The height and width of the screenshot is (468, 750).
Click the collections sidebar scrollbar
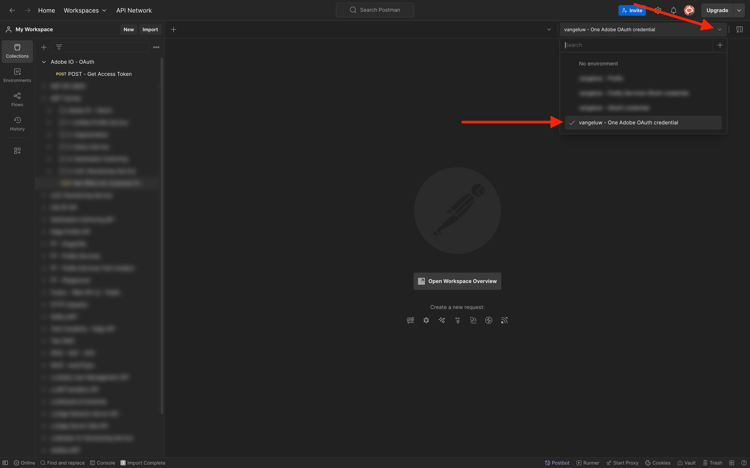click(162, 234)
